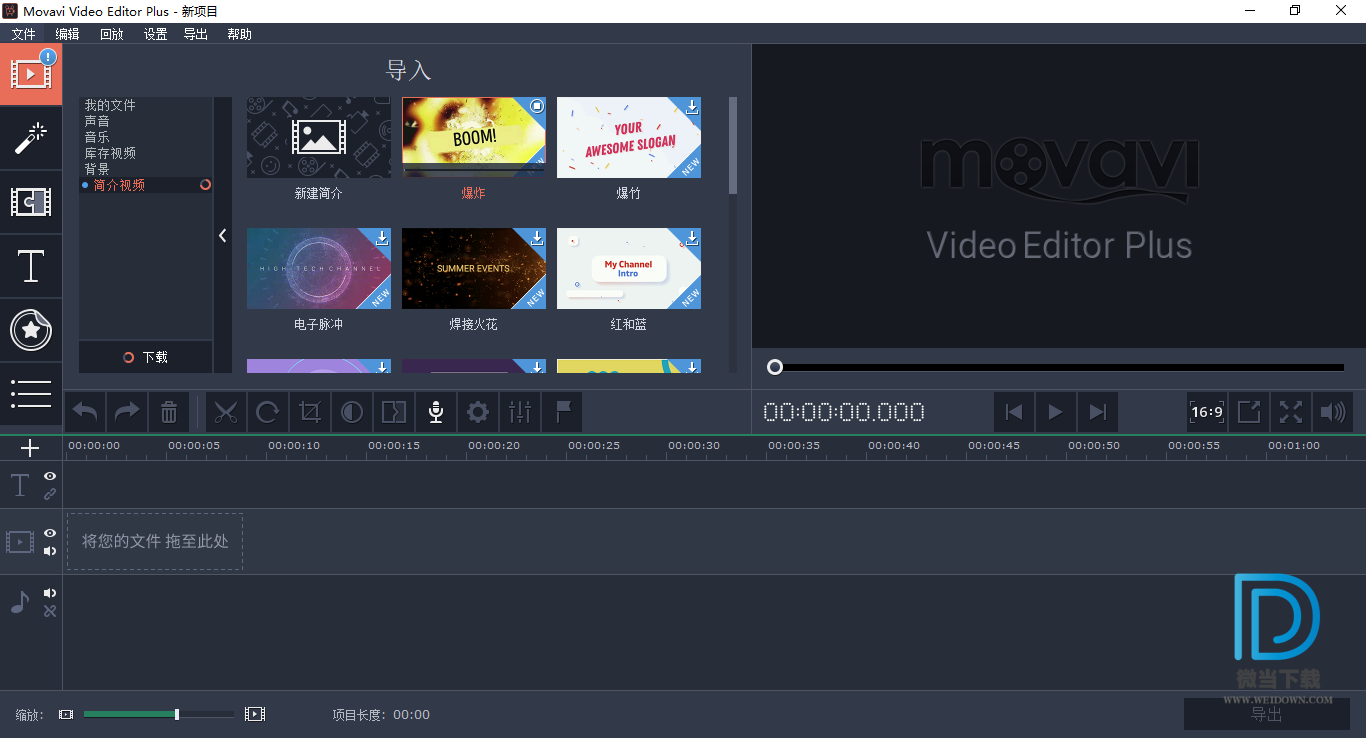Open the 编辑 menu

pos(68,34)
